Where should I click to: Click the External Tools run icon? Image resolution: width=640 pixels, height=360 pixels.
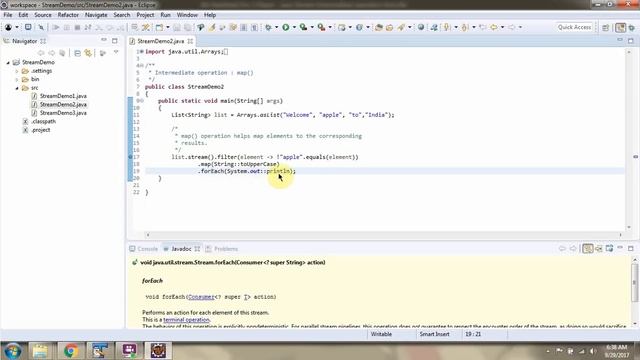click(322, 27)
